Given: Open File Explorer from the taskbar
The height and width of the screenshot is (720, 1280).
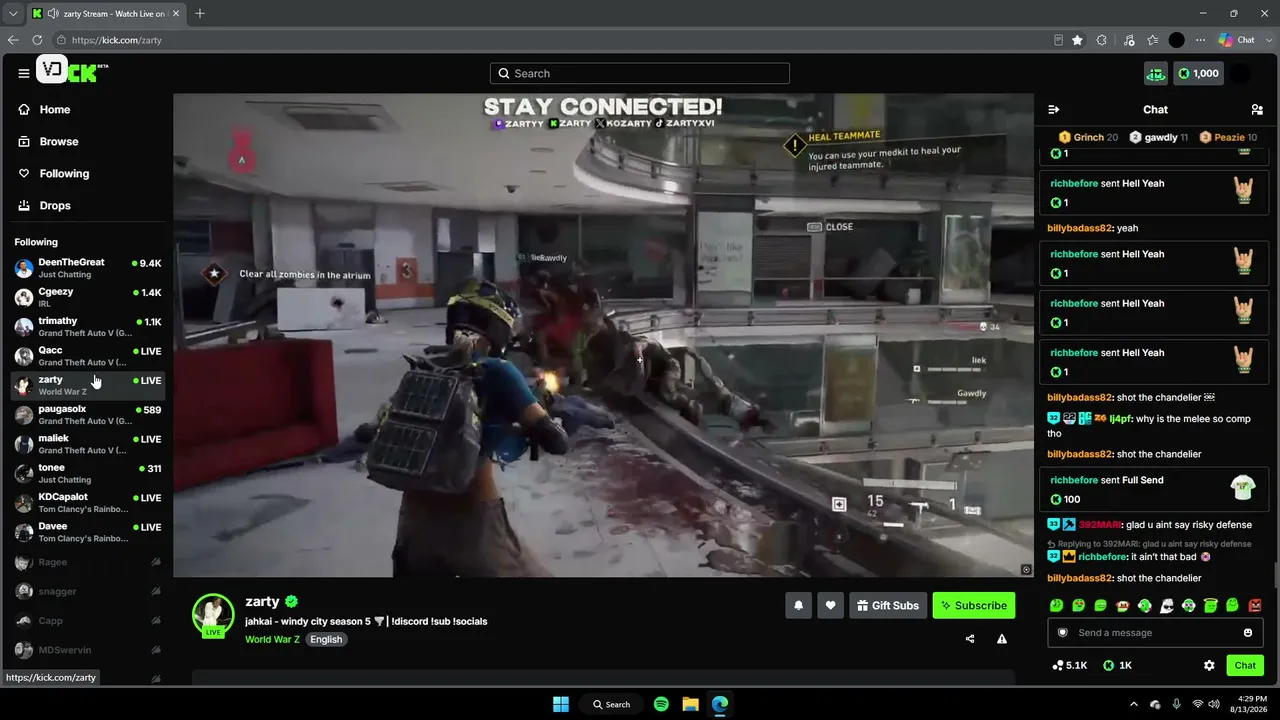Looking at the screenshot, I should click(x=690, y=704).
